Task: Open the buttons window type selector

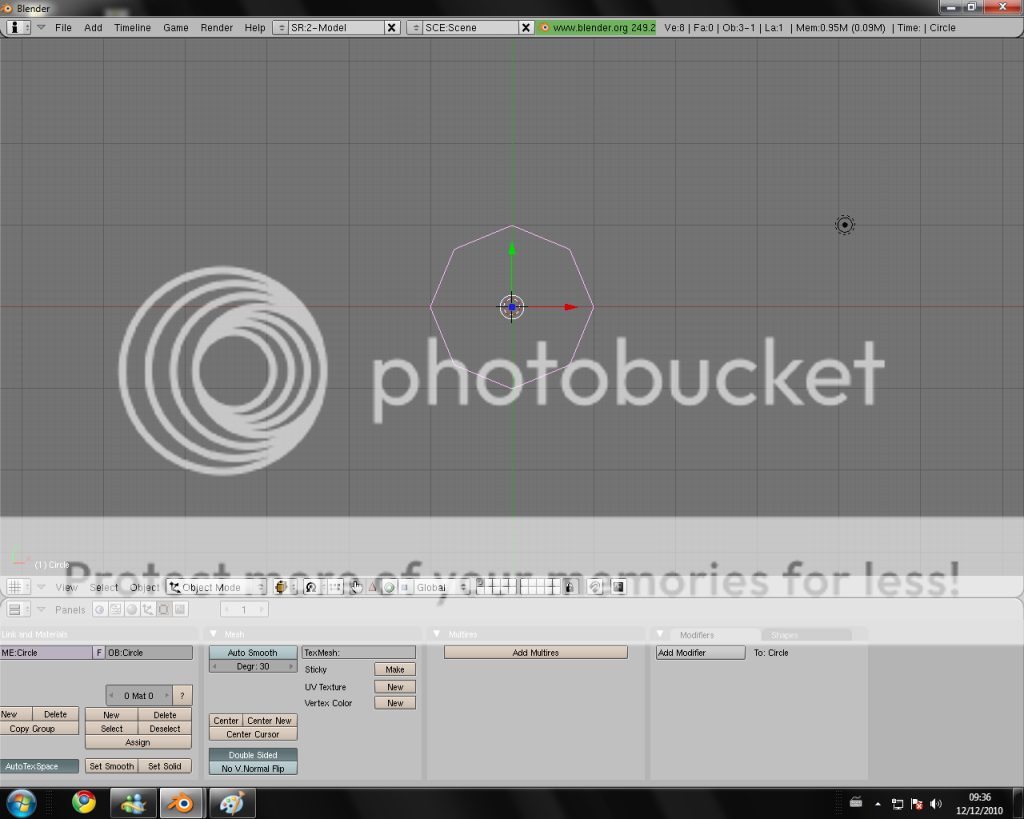Action: click(x=18, y=609)
